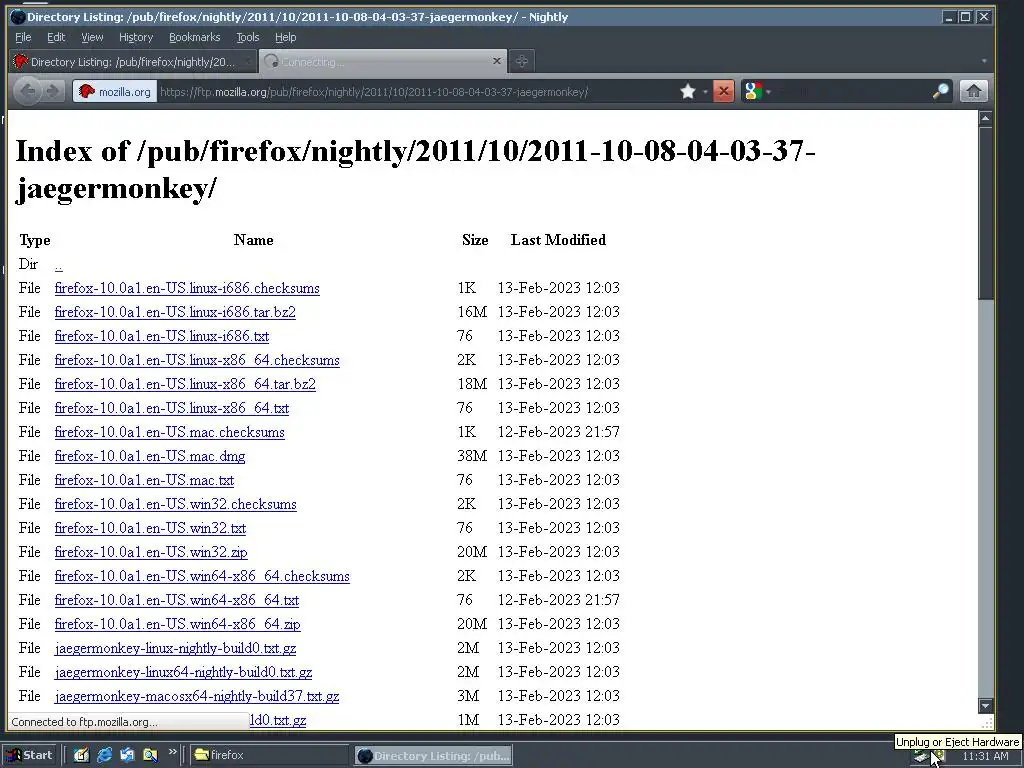The width and height of the screenshot is (1024, 768).
Task: Click the first Quick Launch icon
Action: pos(81,755)
